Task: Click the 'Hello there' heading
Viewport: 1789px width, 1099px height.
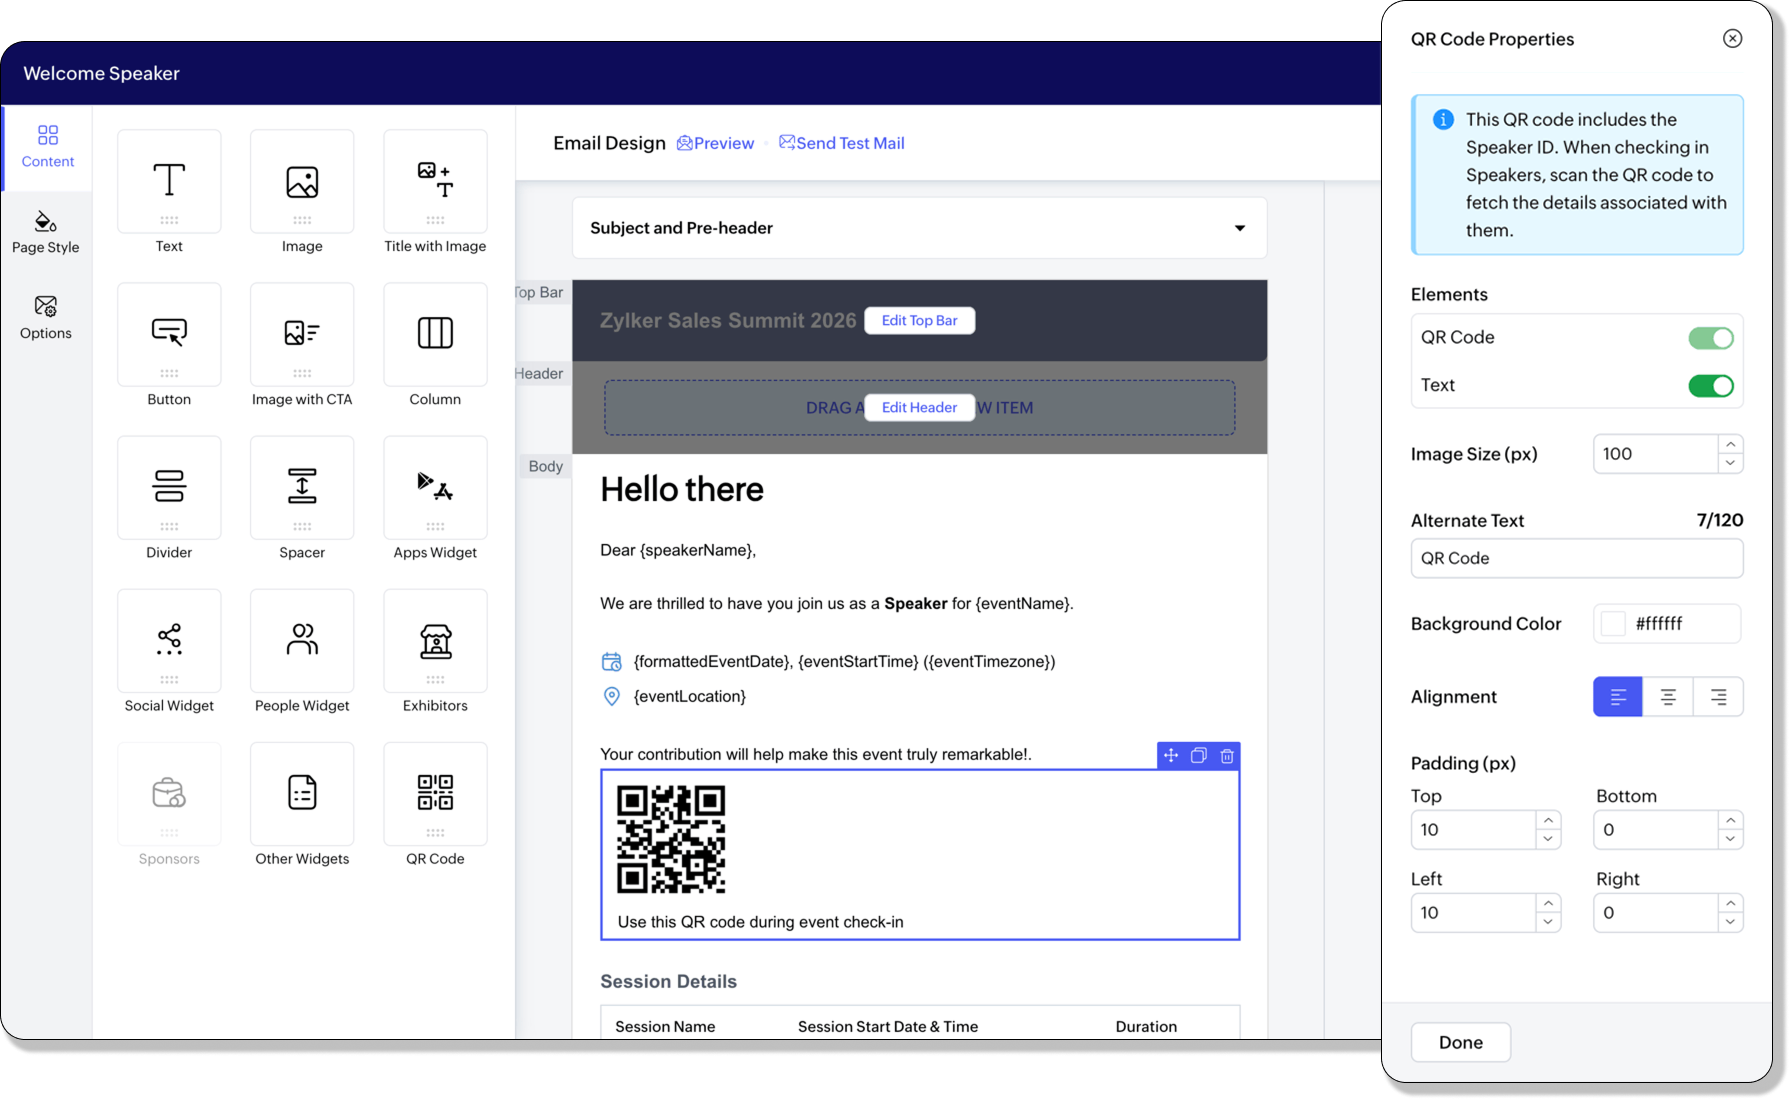Action: pos(682,490)
